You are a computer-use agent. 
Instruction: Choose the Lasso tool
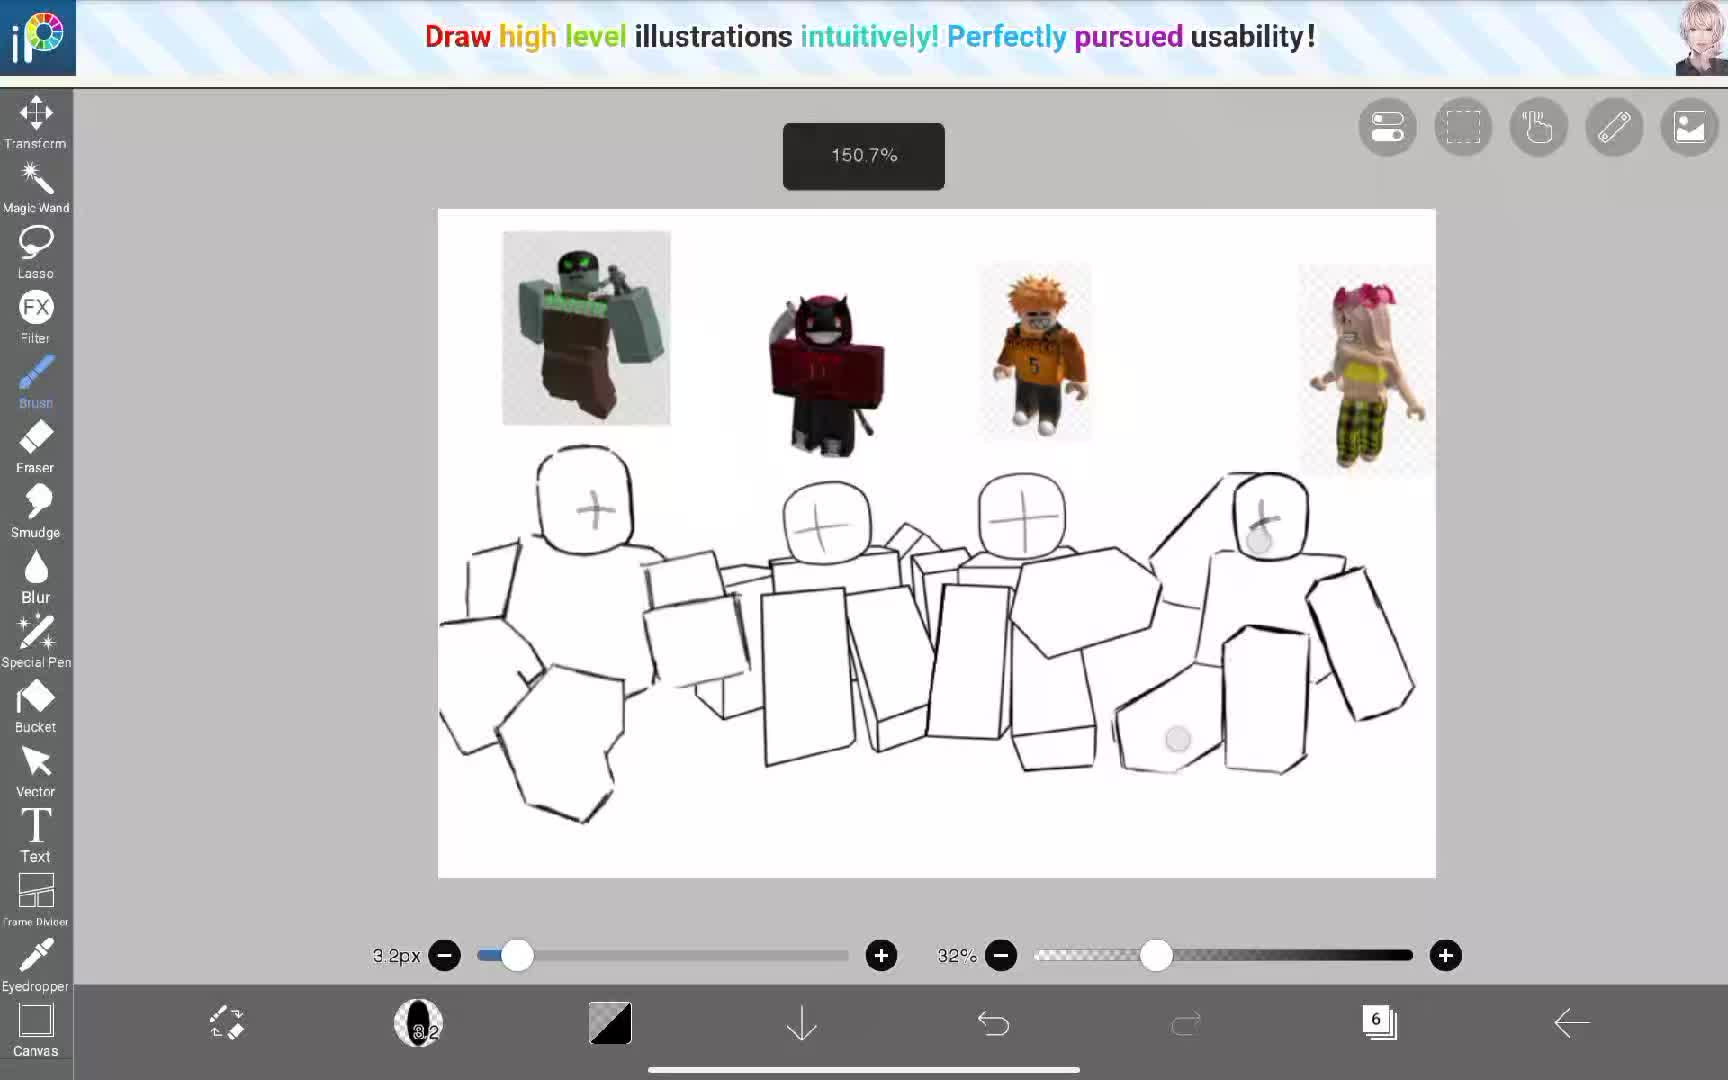(x=36, y=252)
